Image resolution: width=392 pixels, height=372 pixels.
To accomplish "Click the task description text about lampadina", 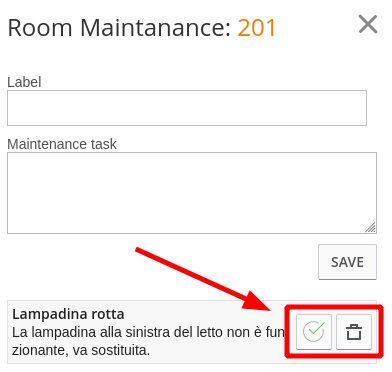I will [x=148, y=341].
